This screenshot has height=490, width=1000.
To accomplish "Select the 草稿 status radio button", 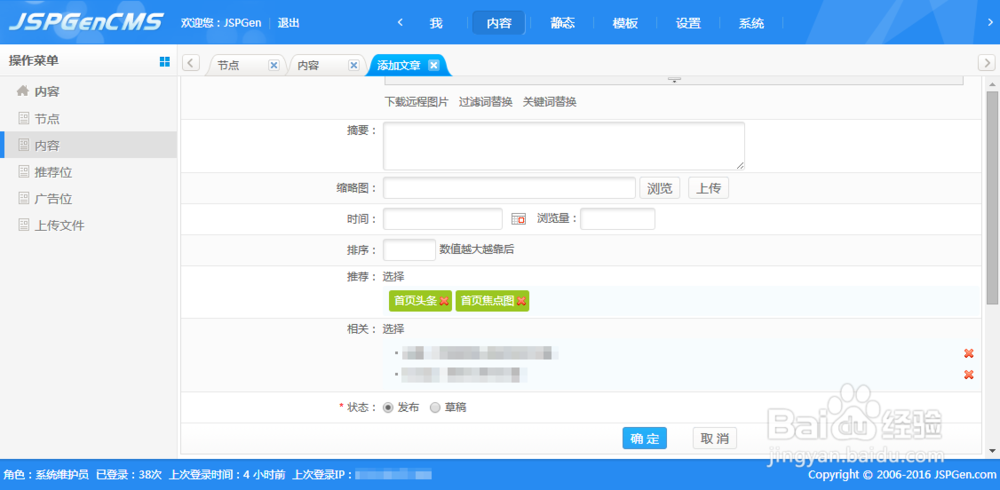I will pyautogui.click(x=435, y=408).
